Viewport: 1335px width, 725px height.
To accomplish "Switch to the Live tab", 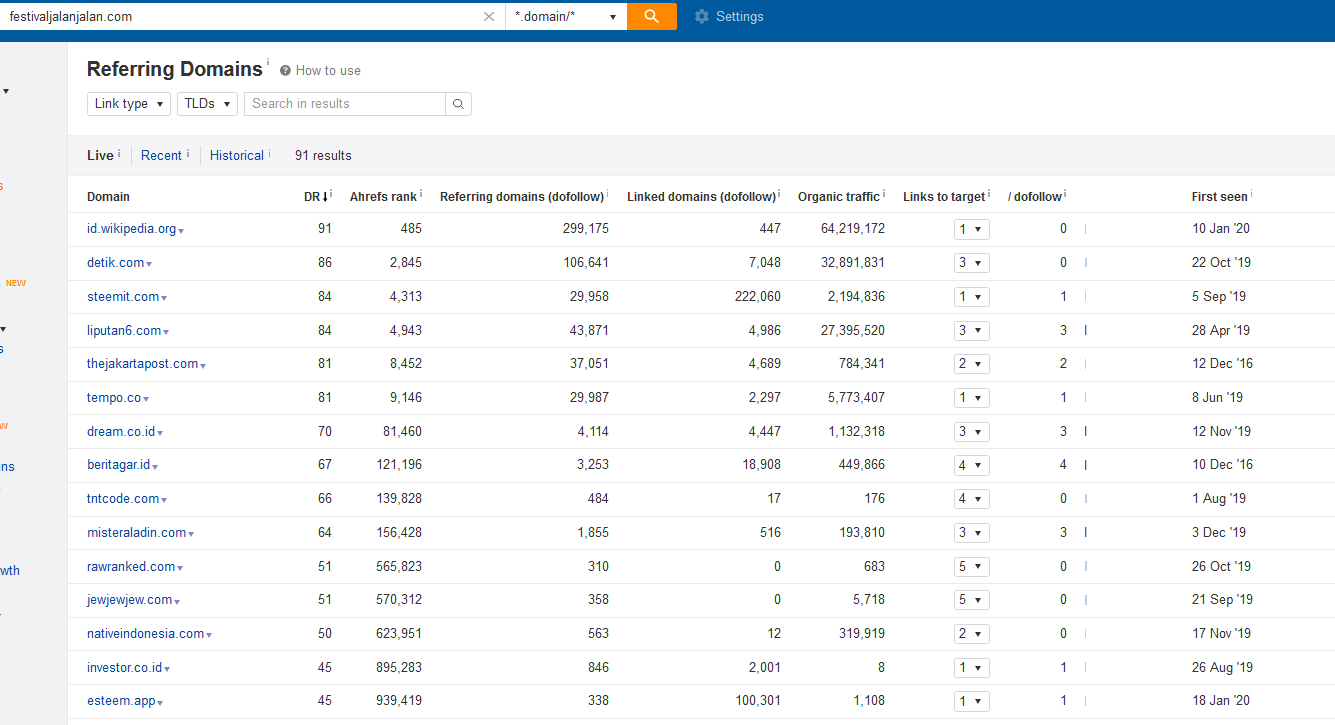I will click(100, 156).
